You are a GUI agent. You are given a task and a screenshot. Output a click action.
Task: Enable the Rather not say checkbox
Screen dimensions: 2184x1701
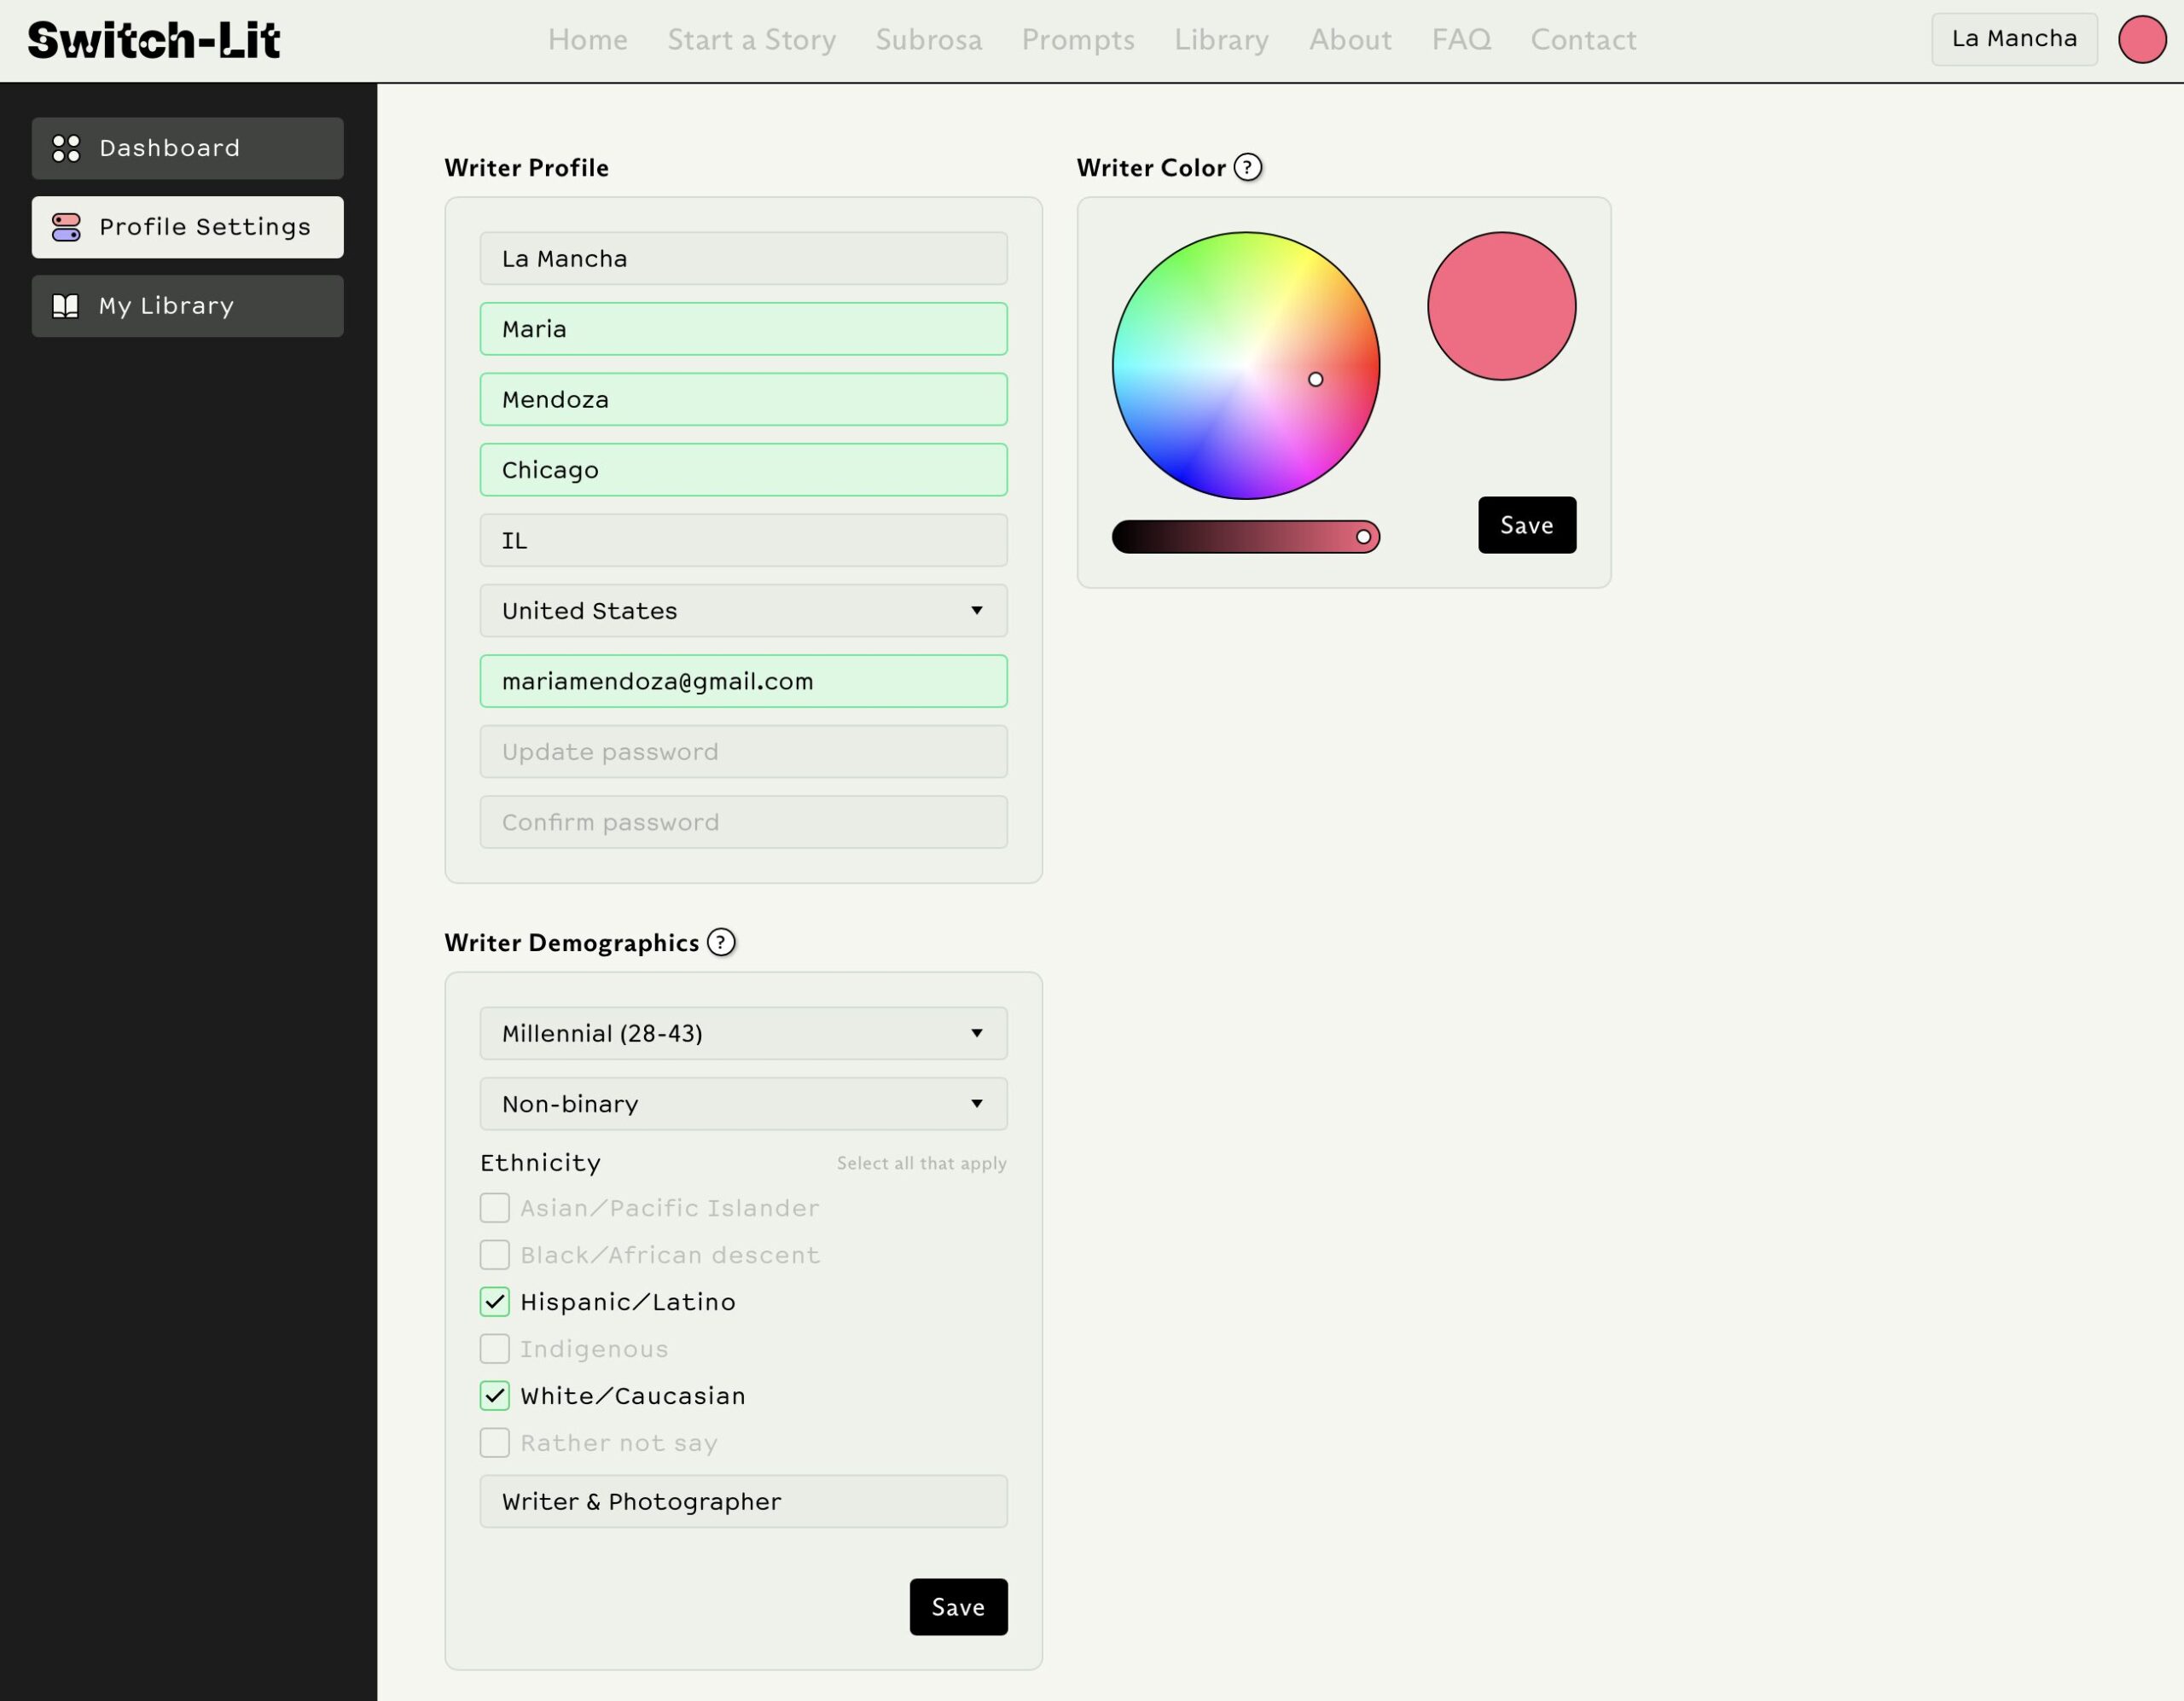495,1443
